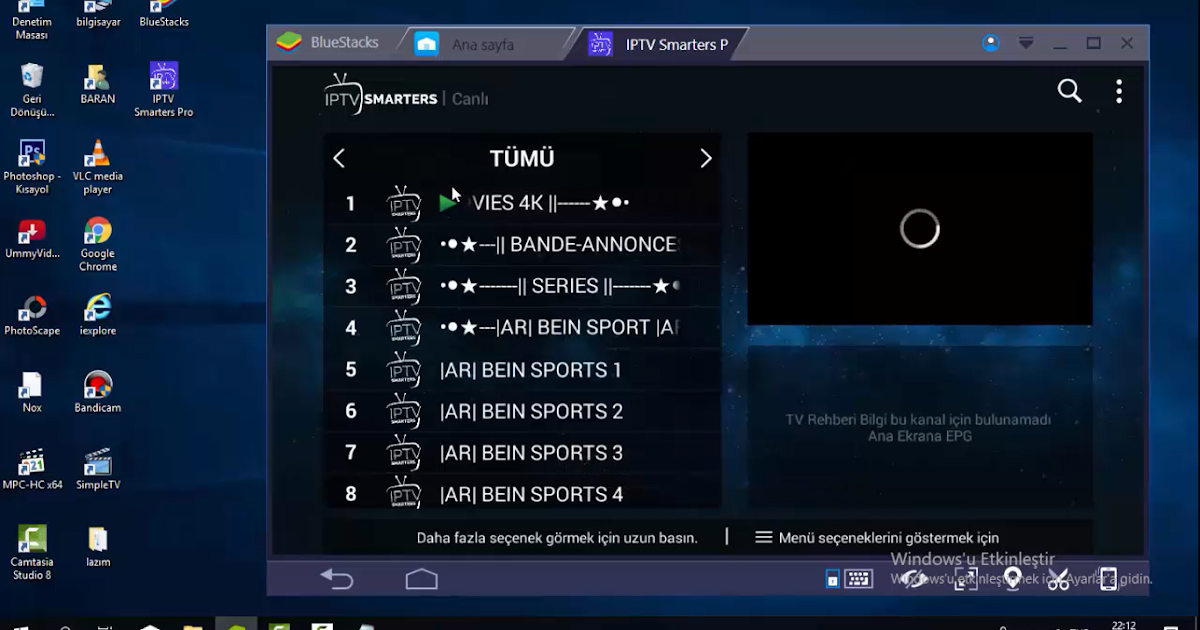Launch iexplore desktop shortcut
This screenshot has height=630, width=1200.
(98, 316)
